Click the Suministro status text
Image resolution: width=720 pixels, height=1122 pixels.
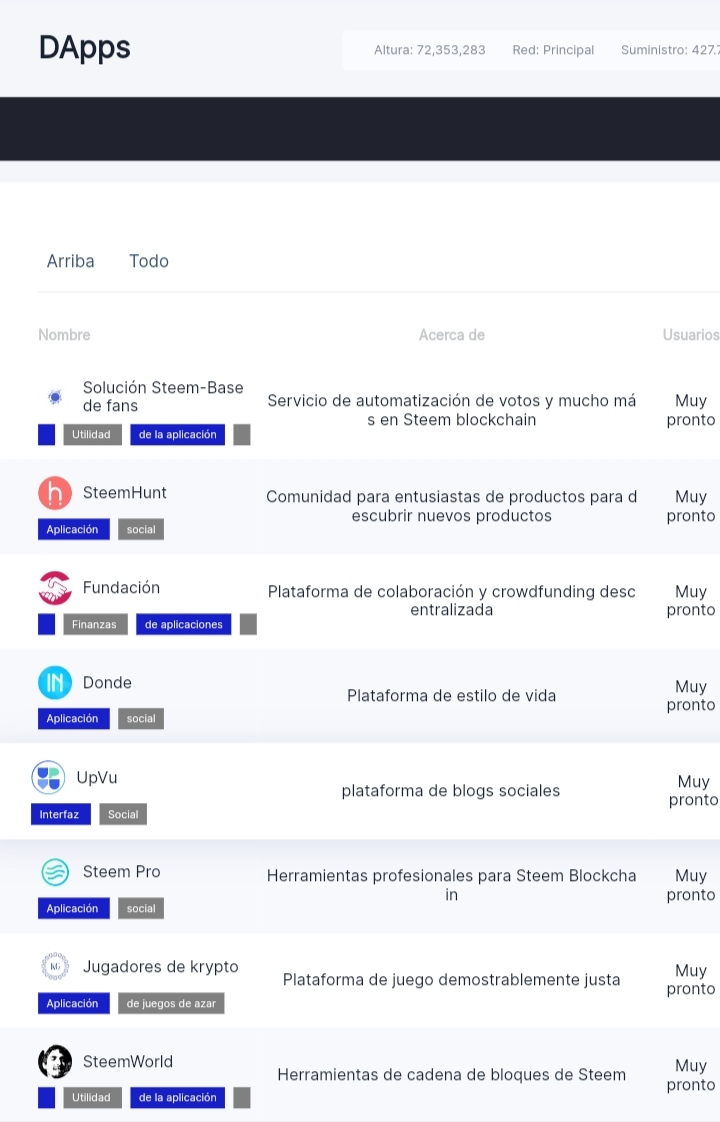(670, 50)
